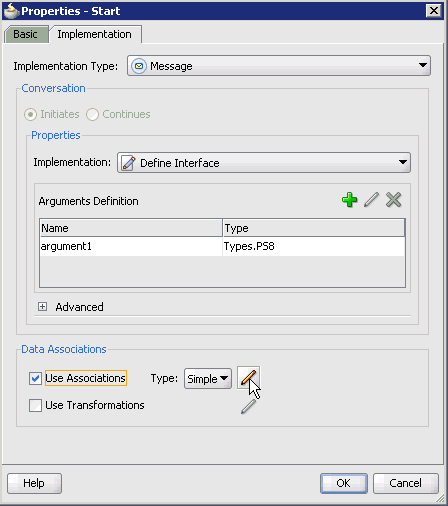Uncheck the Use Associations checkbox
The width and height of the screenshot is (448, 506).
tap(35, 378)
